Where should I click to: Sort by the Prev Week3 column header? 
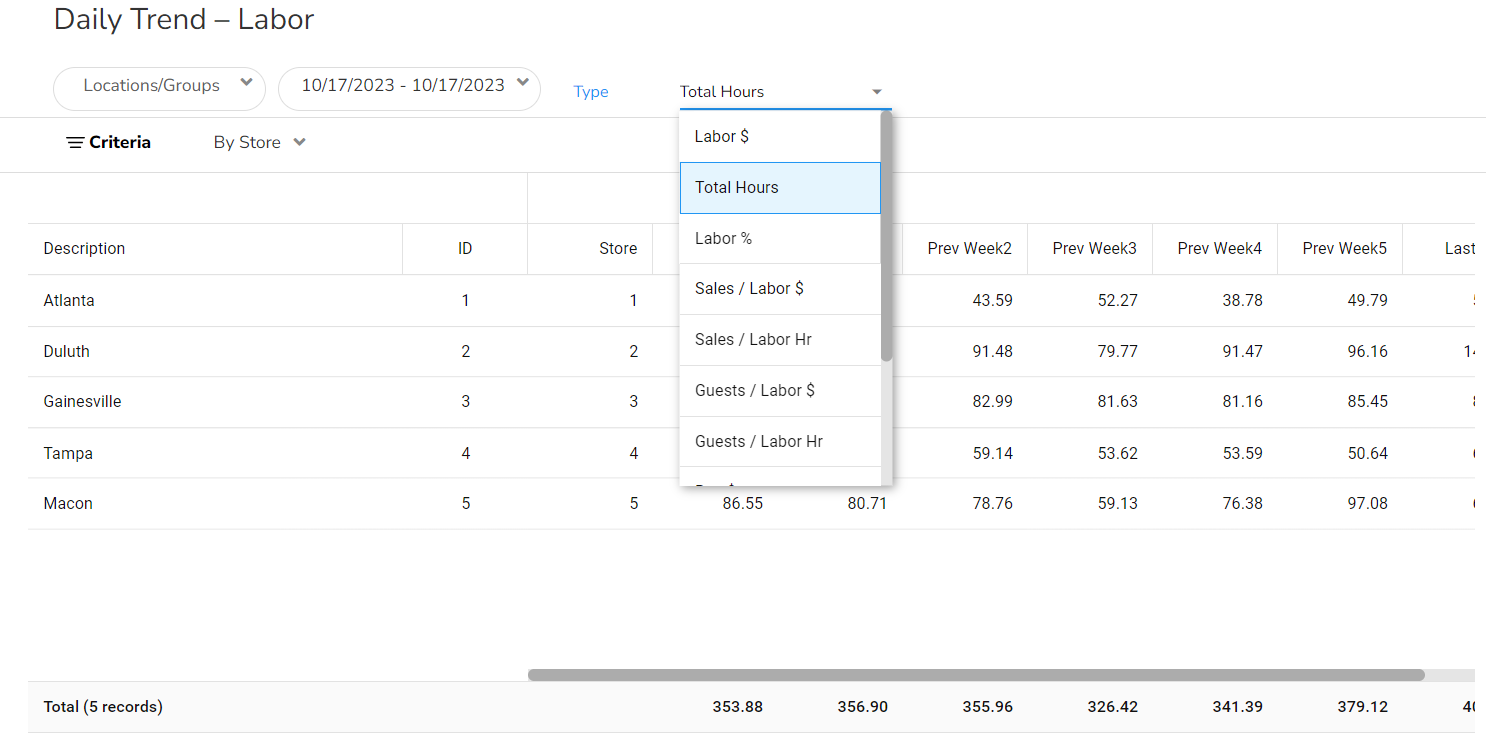pos(1094,249)
